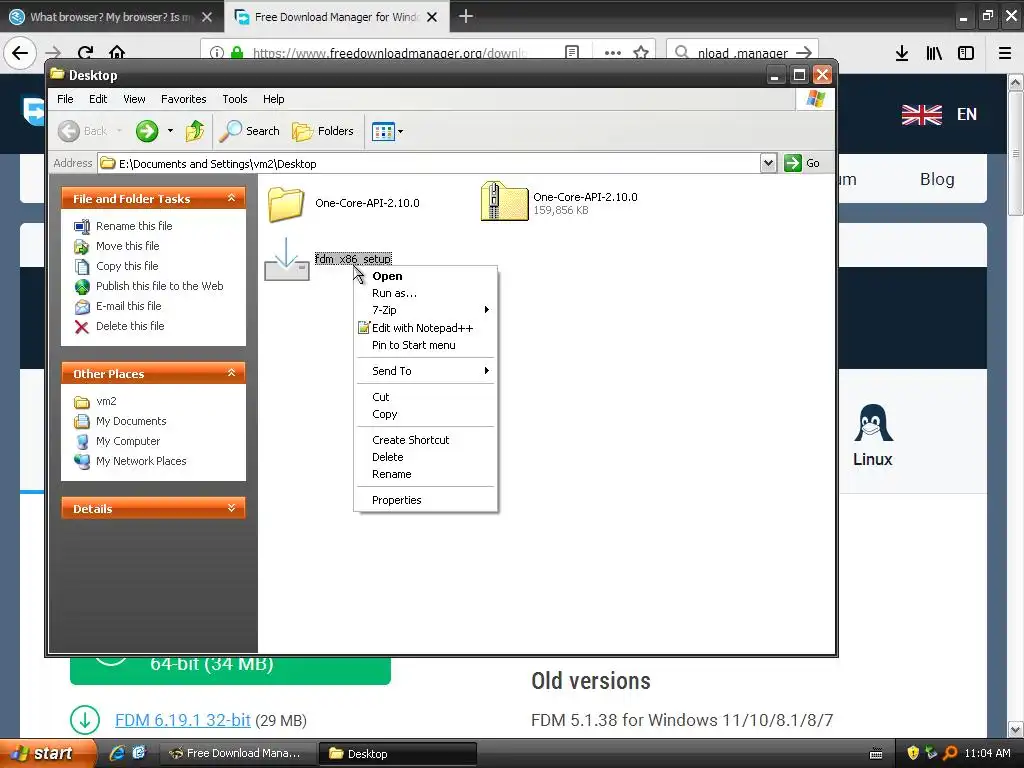Open the Favorites menu in Explorer

184,99
